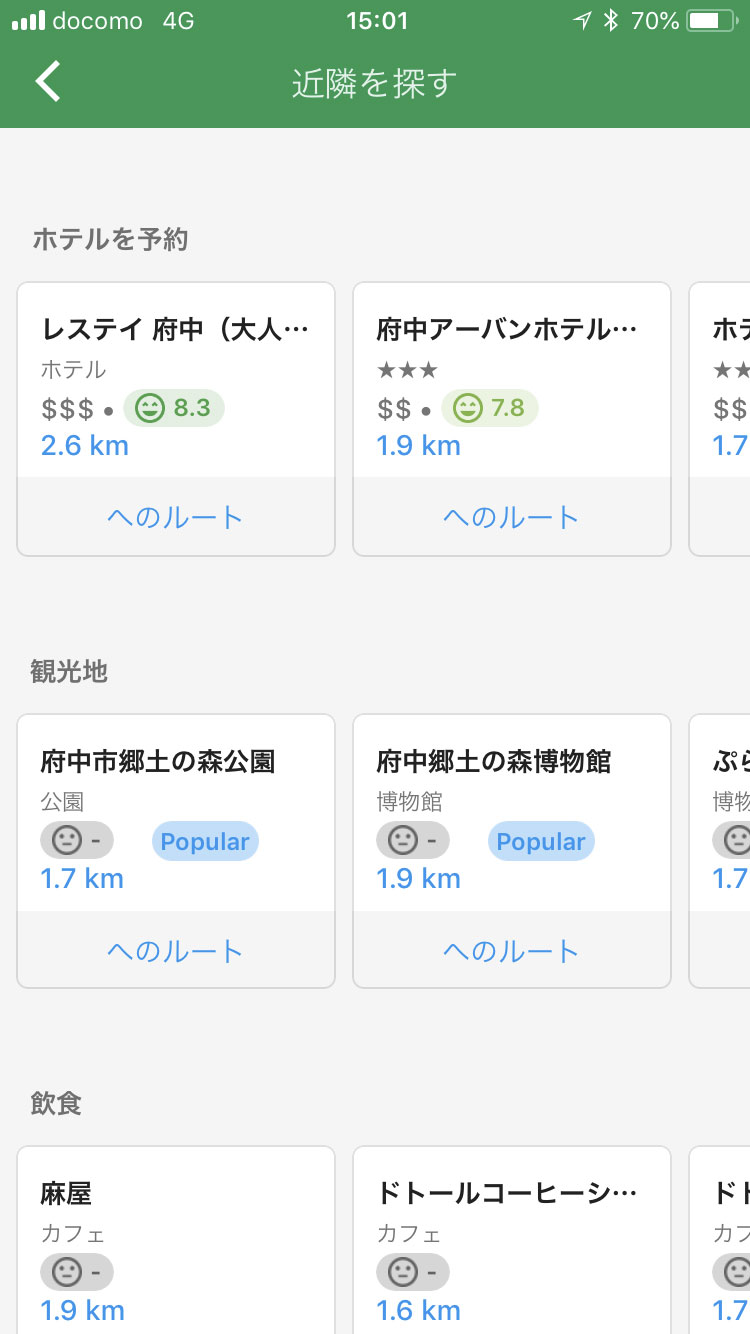This screenshot has width=750, height=1334.
Task: Tap the 7.8 smiley rating badge
Action: pyautogui.click(x=489, y=408)
